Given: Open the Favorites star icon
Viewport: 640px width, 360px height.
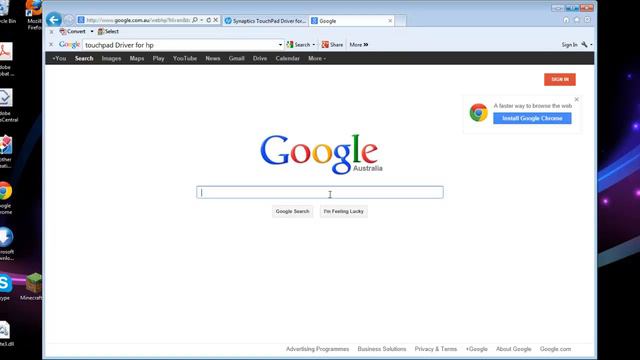Looking at the screenshot, I should (x=577, y=20).
